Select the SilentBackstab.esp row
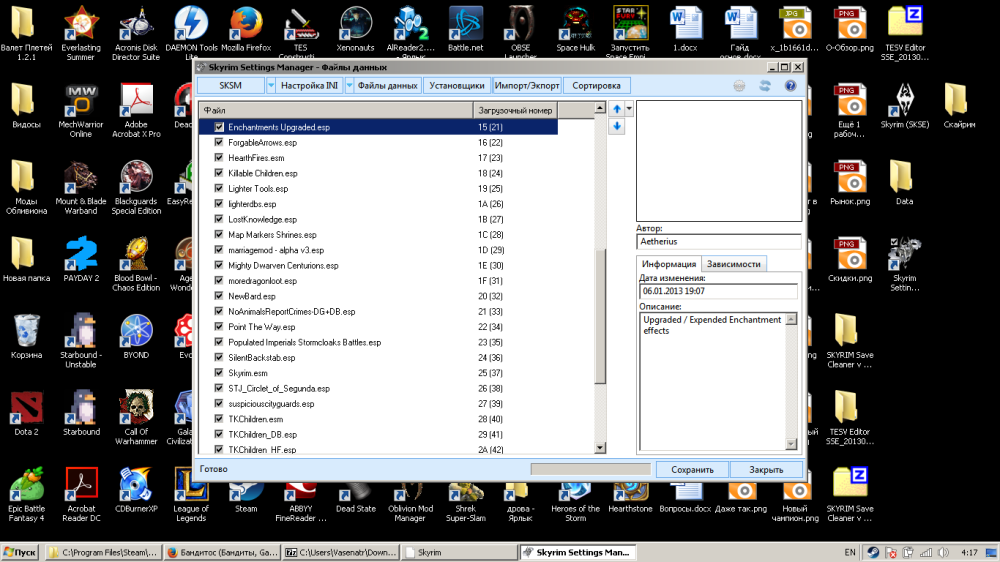Viewport: 1000px width, 562px height. [x=378, y=357]
